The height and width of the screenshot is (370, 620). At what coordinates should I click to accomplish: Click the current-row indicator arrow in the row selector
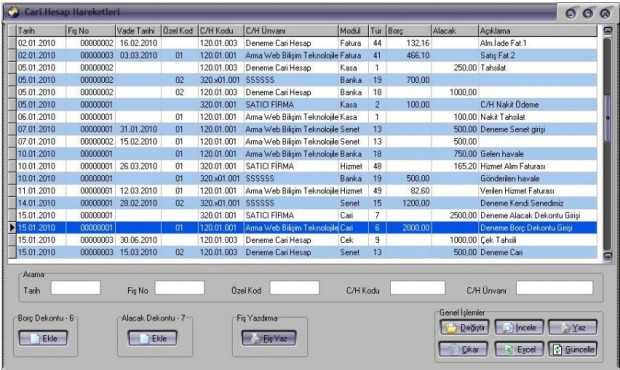[12, 227]
